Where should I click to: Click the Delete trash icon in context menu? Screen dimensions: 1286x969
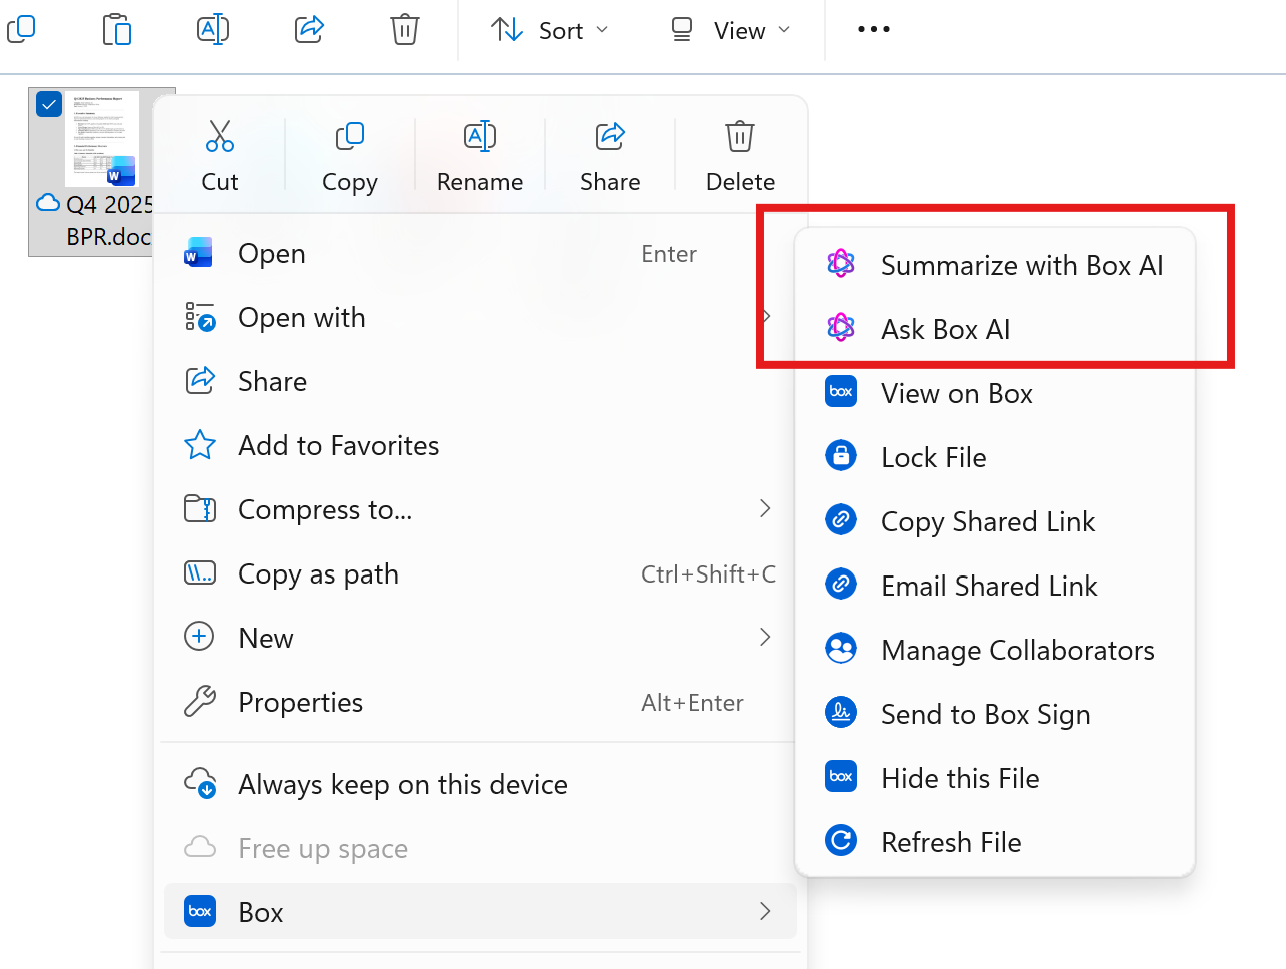pyautogui.click(x=740, y=136)
